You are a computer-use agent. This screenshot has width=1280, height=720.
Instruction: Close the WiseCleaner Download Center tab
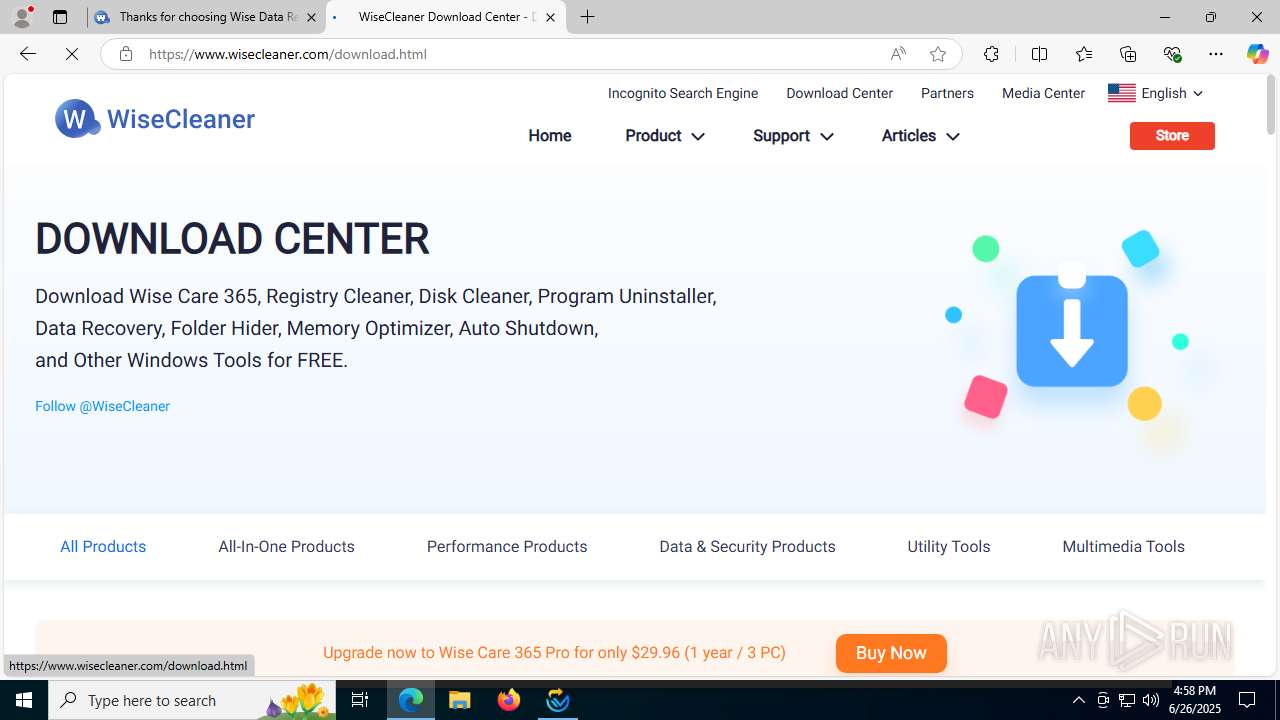click(550, 17)
